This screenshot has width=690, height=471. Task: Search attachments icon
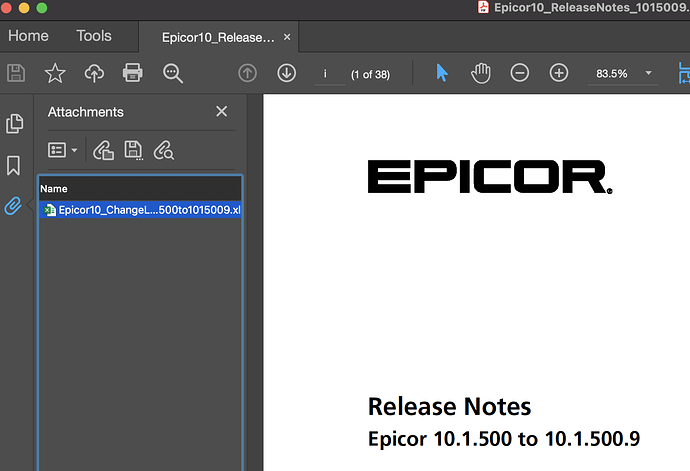(164, 150)
